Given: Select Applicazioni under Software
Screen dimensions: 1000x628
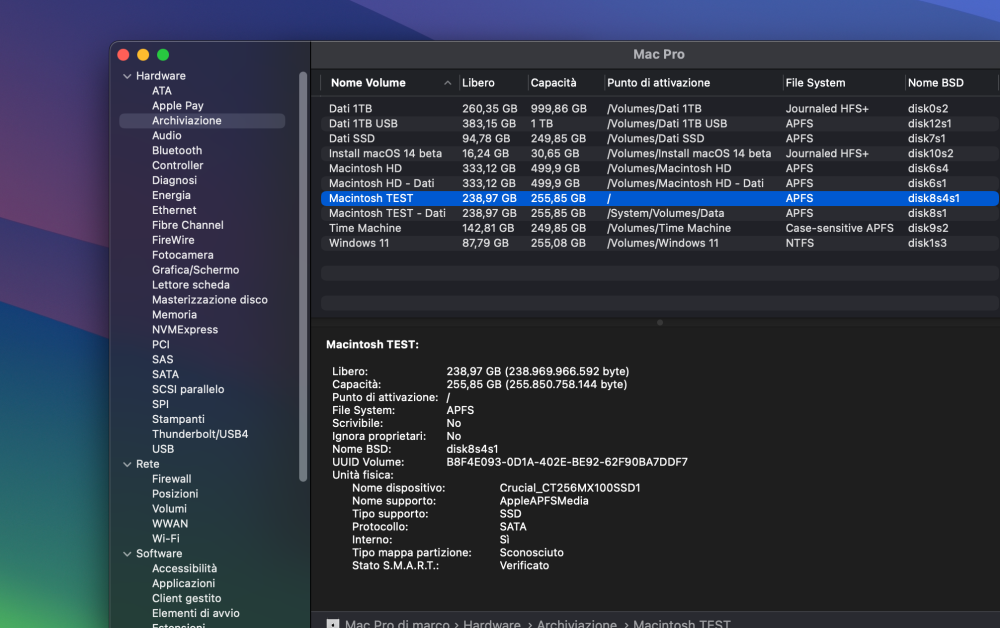Looking at the screenshot, I should tap(183, 583).
